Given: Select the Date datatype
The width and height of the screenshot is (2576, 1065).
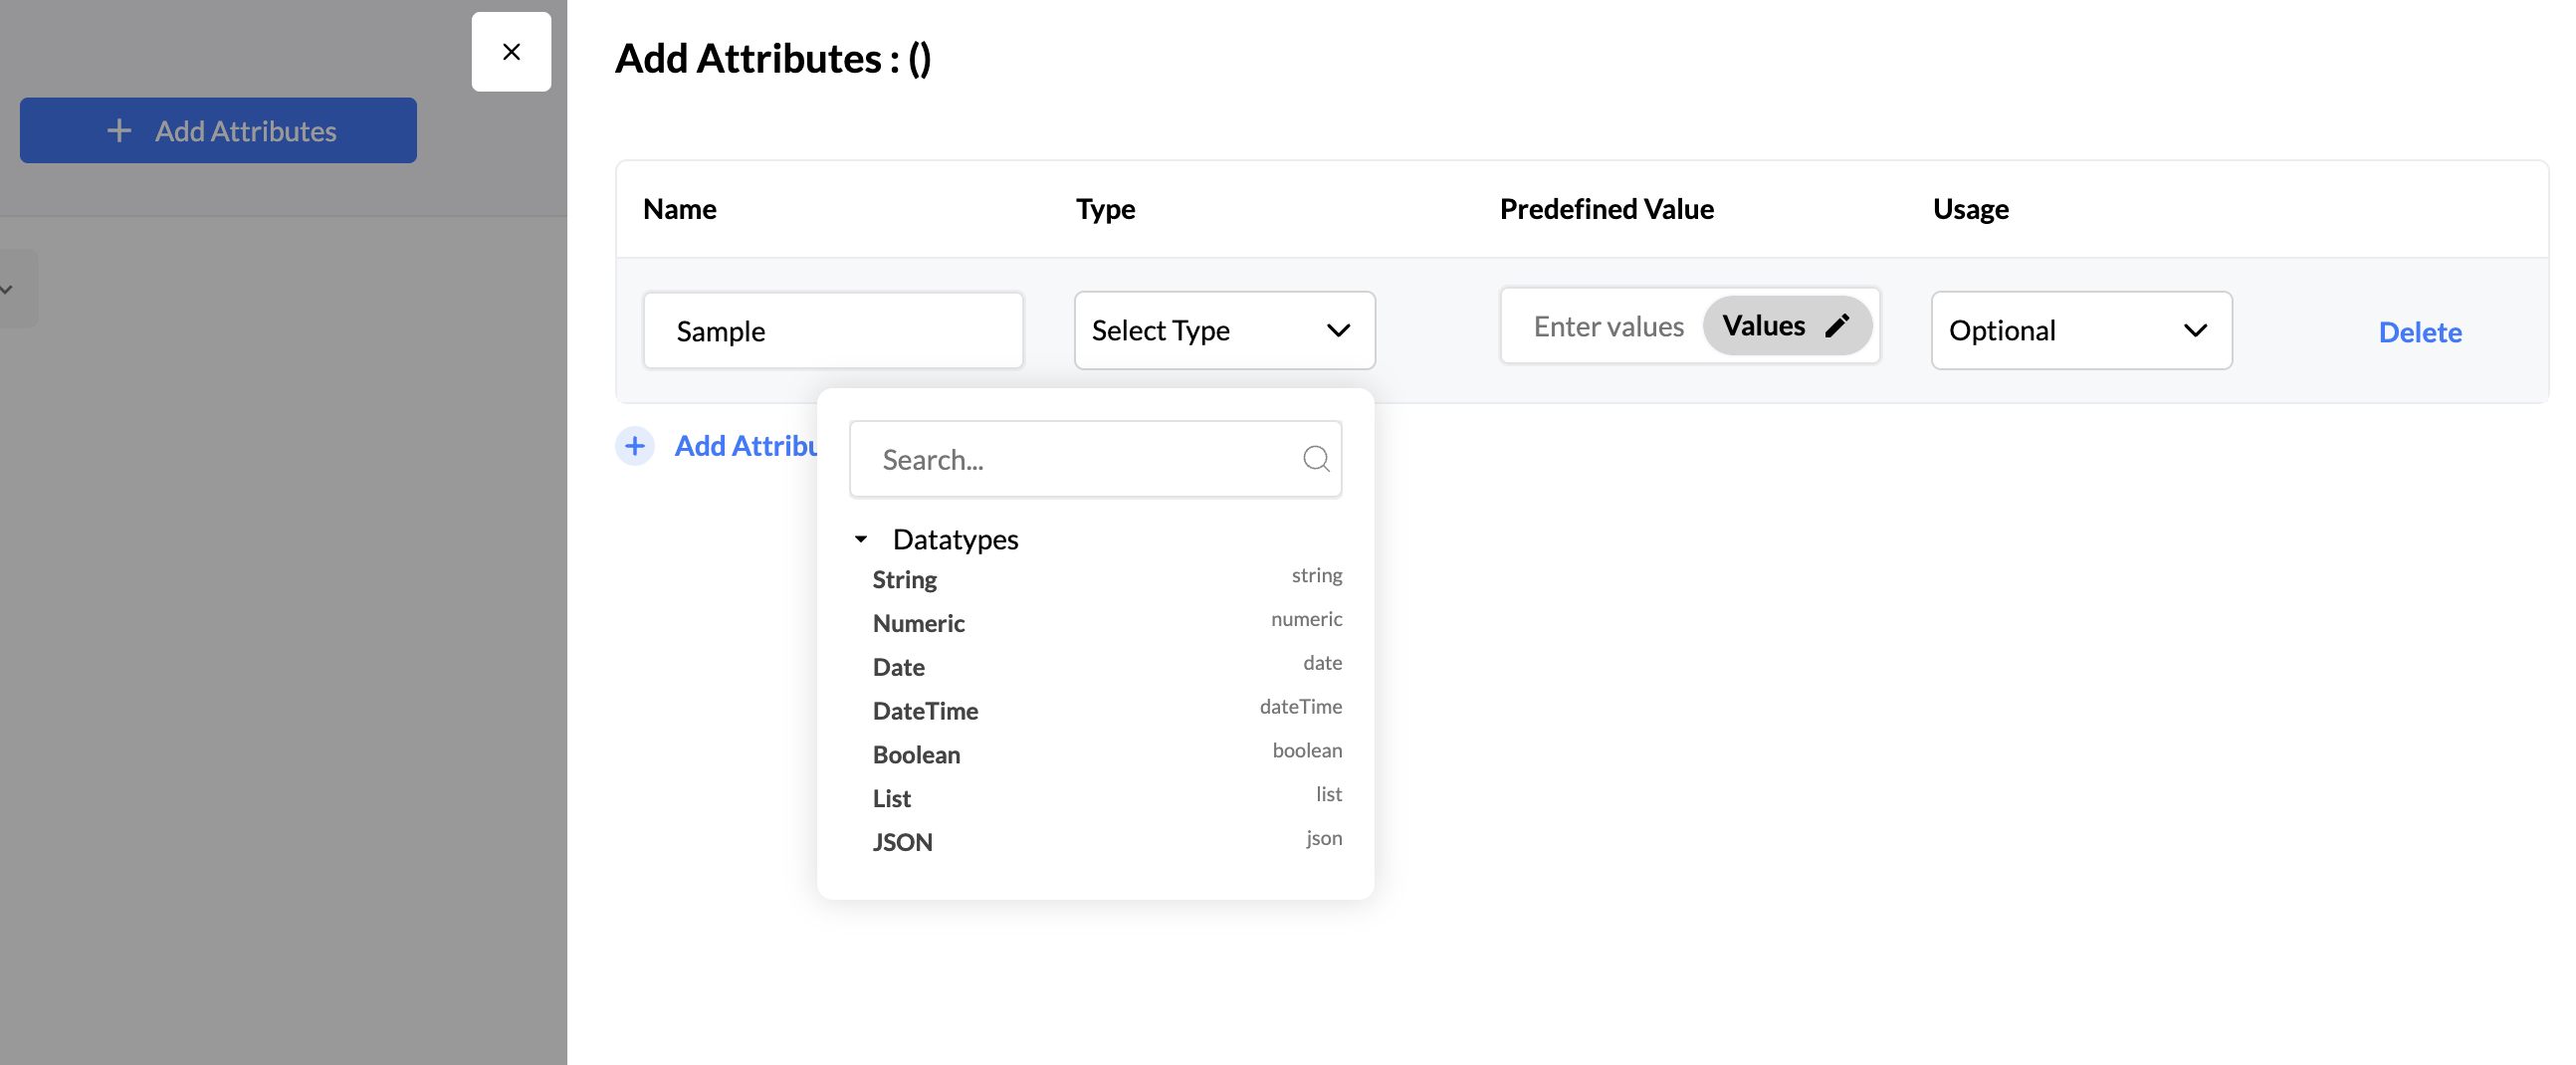Looking at the screenshot, I should point(898,667).
